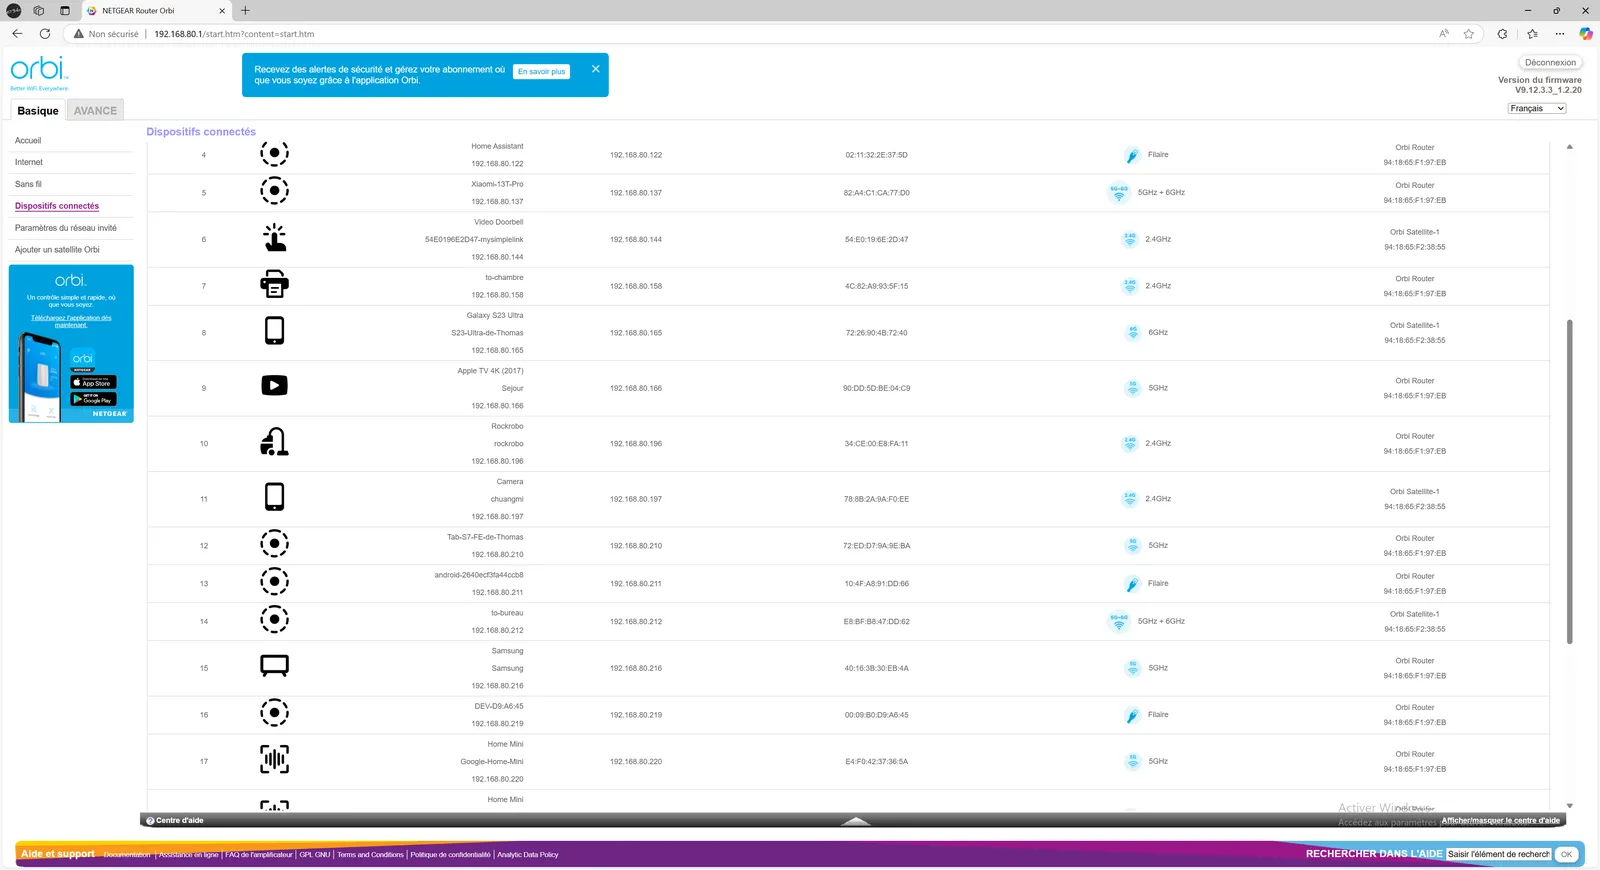Switch to the AVANCE tab

pyautogui.click(x=95, y=111)
